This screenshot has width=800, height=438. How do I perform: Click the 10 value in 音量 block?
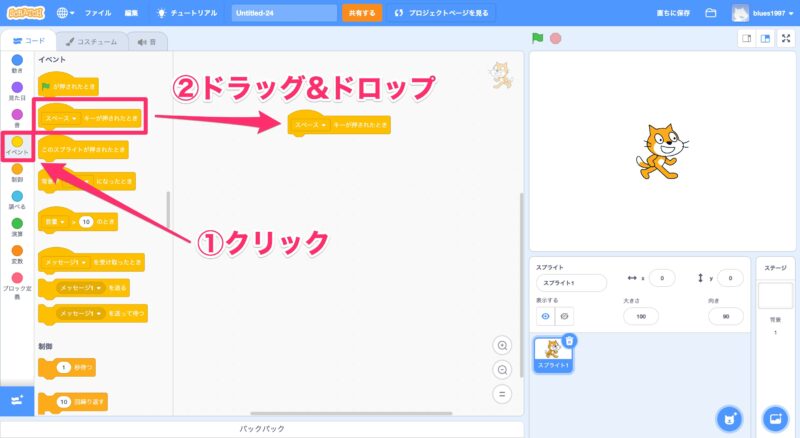click(x=86, y=222)
